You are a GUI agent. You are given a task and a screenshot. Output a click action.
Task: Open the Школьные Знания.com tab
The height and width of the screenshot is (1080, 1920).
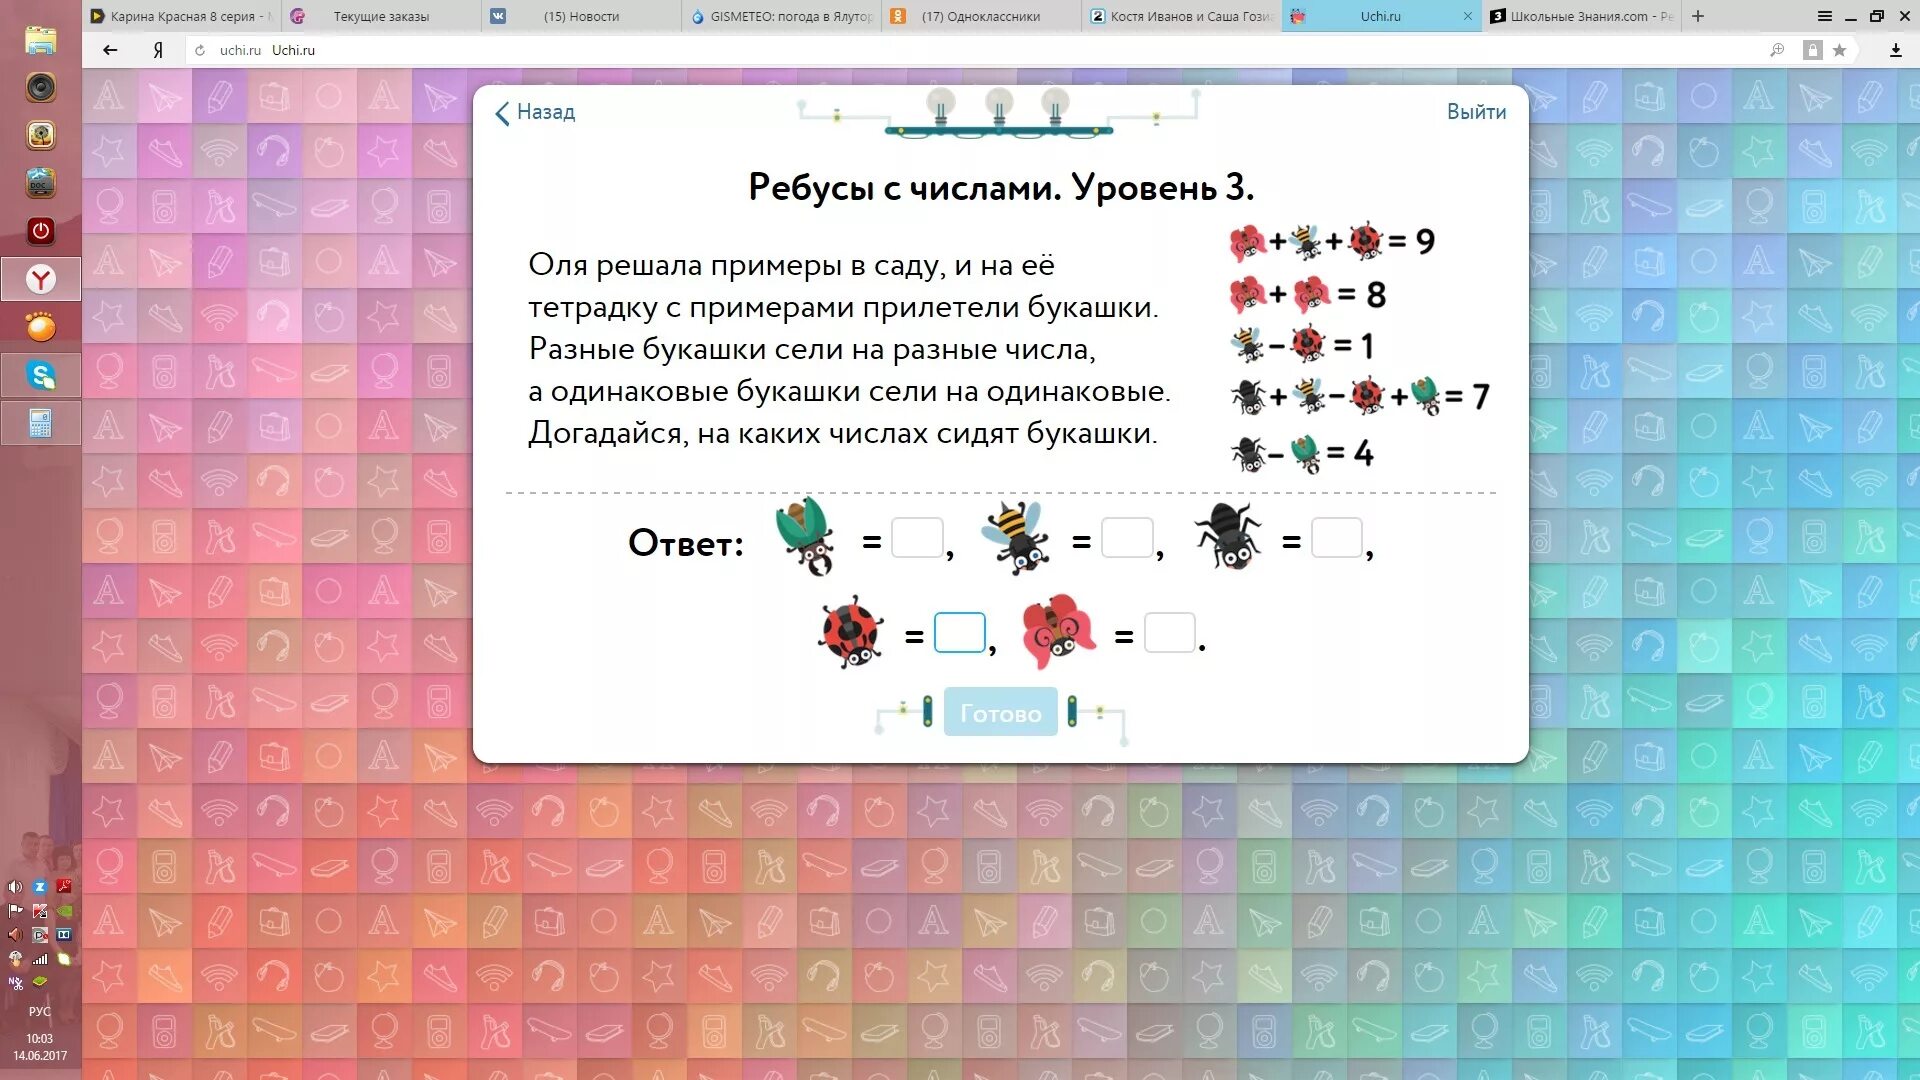(1580, 16)
